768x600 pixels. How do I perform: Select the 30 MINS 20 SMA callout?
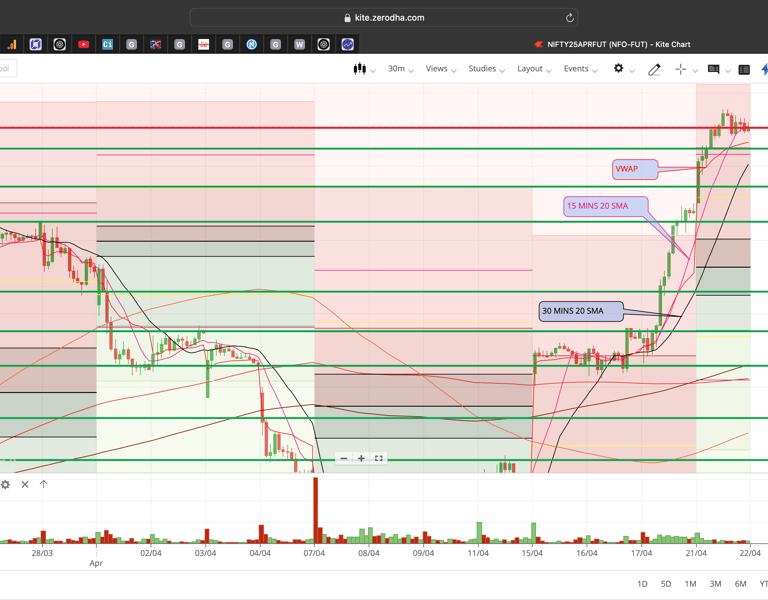coord(581,311)
